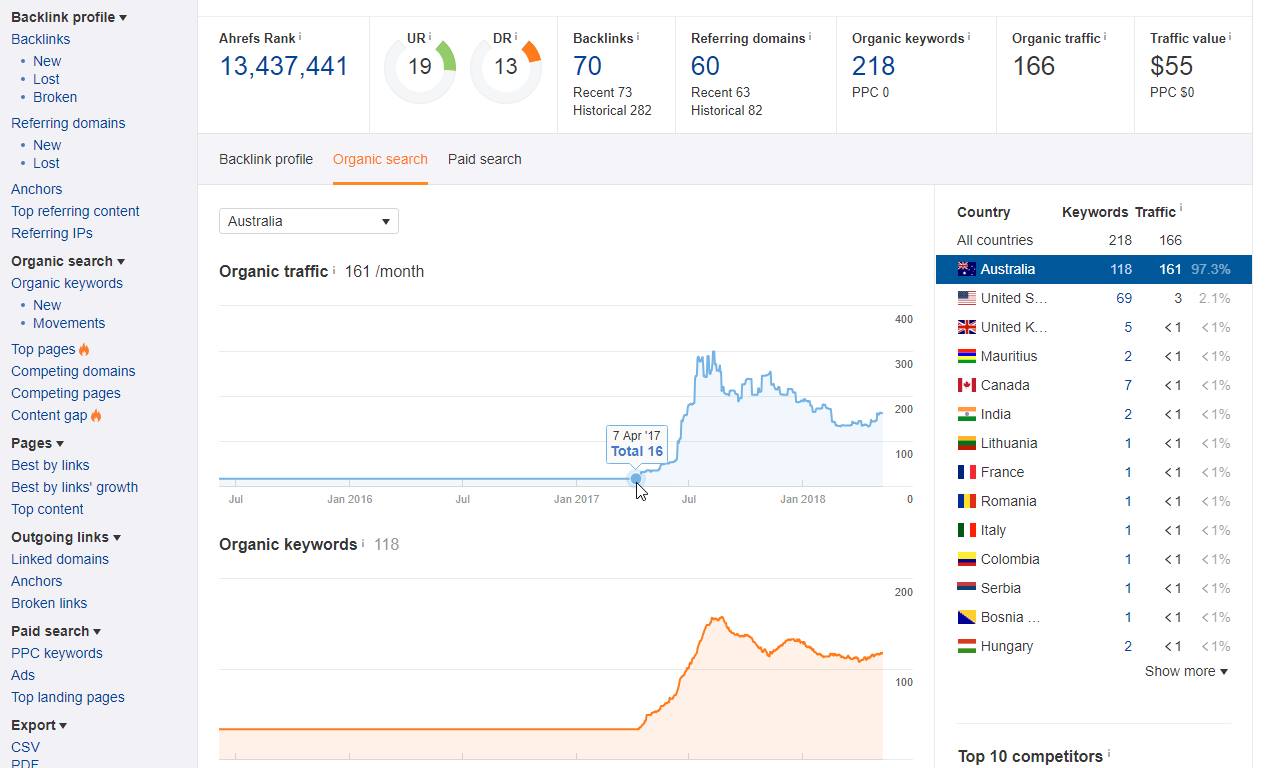Switch to the Backlink profile tab
Image resolution: width=1281 pixels, height=768 pixels.
point(266,159)
